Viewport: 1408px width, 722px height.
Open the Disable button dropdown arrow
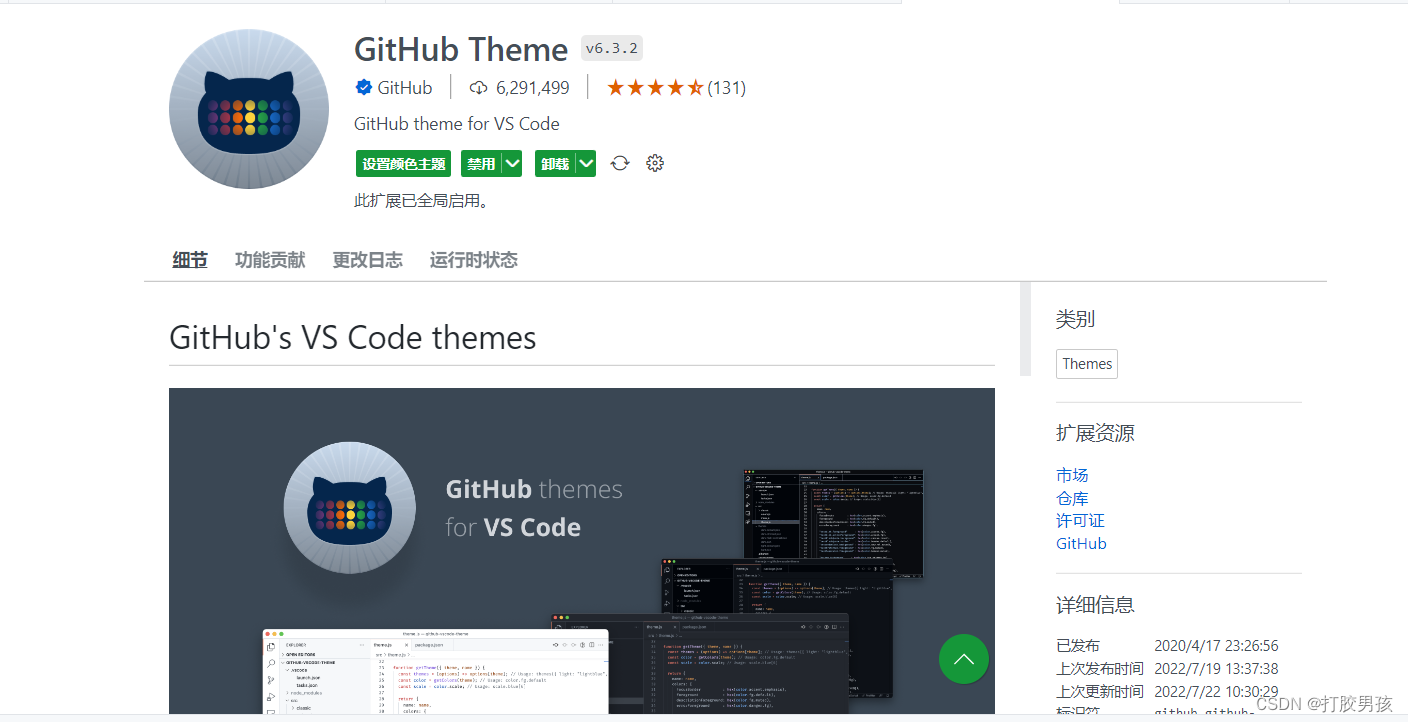click(x=512, y=164)
